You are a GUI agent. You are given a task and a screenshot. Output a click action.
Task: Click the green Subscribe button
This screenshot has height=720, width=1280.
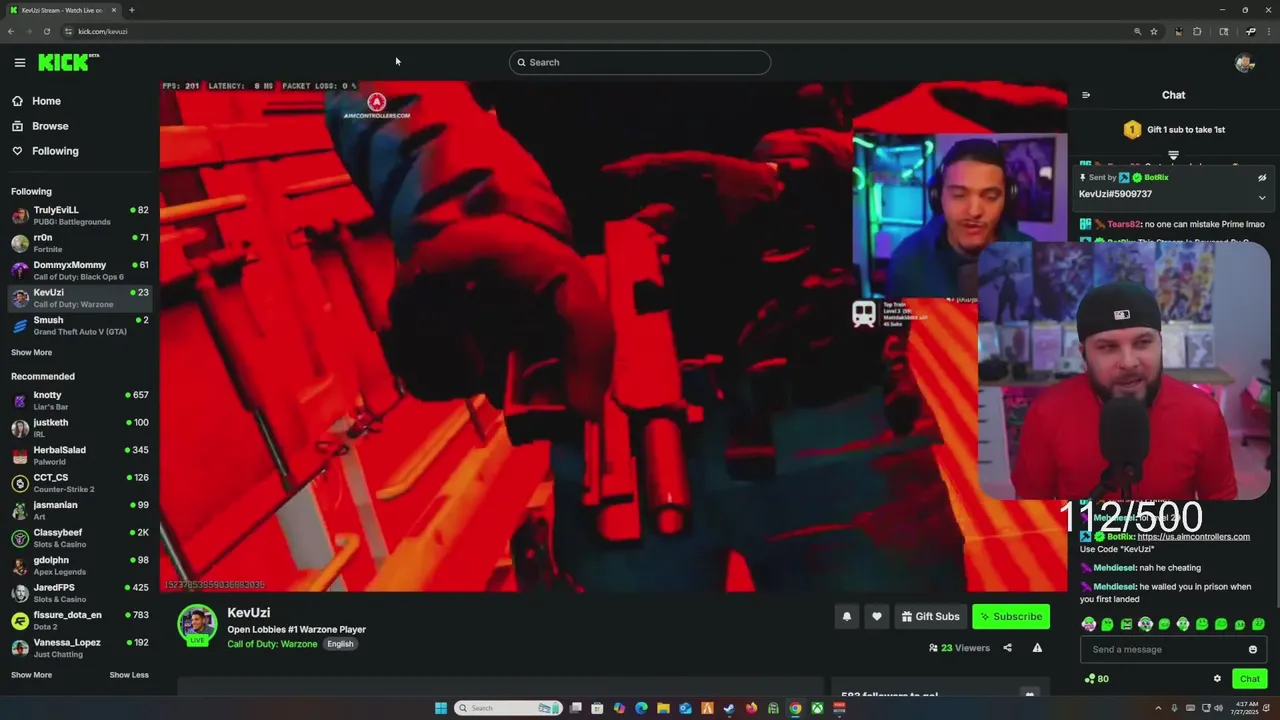1011,617
